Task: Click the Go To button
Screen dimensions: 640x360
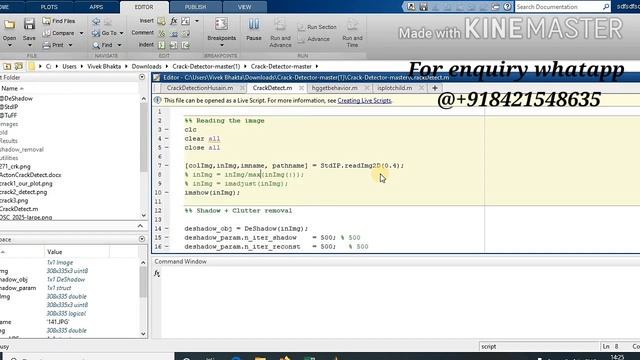Action: pyautogui.click(x=104, y=33)
